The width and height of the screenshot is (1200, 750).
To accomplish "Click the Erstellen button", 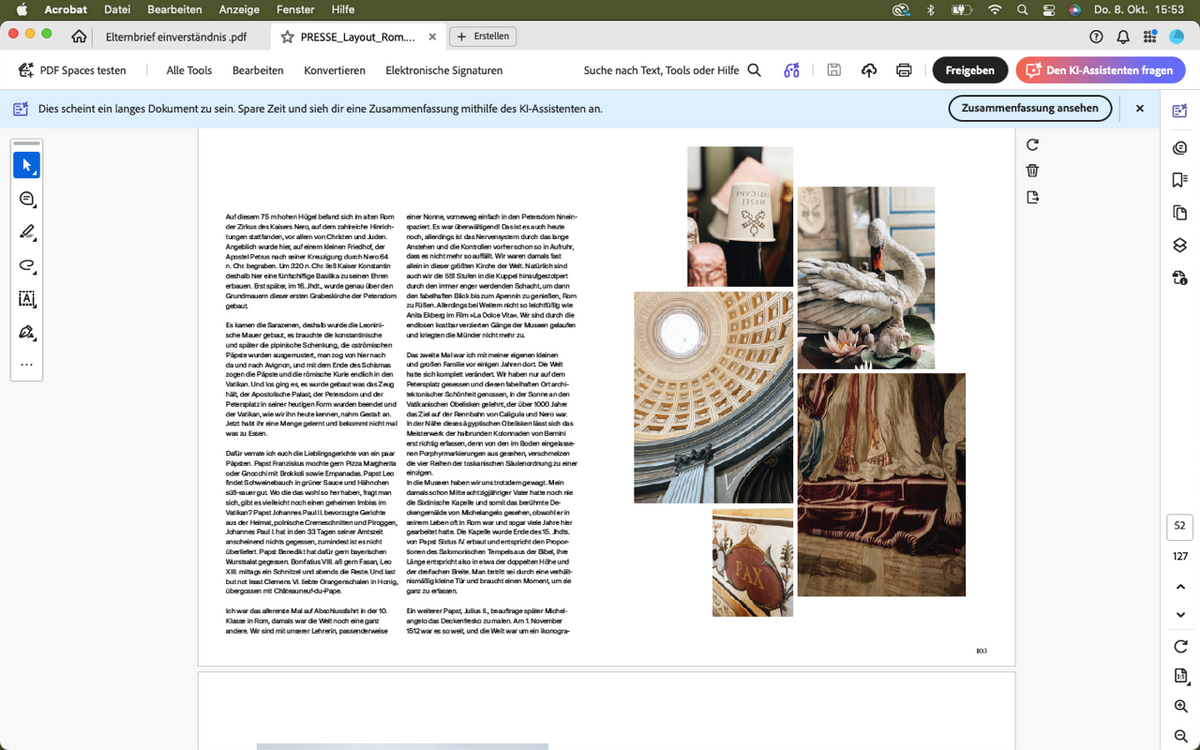I will coord(483,36).
